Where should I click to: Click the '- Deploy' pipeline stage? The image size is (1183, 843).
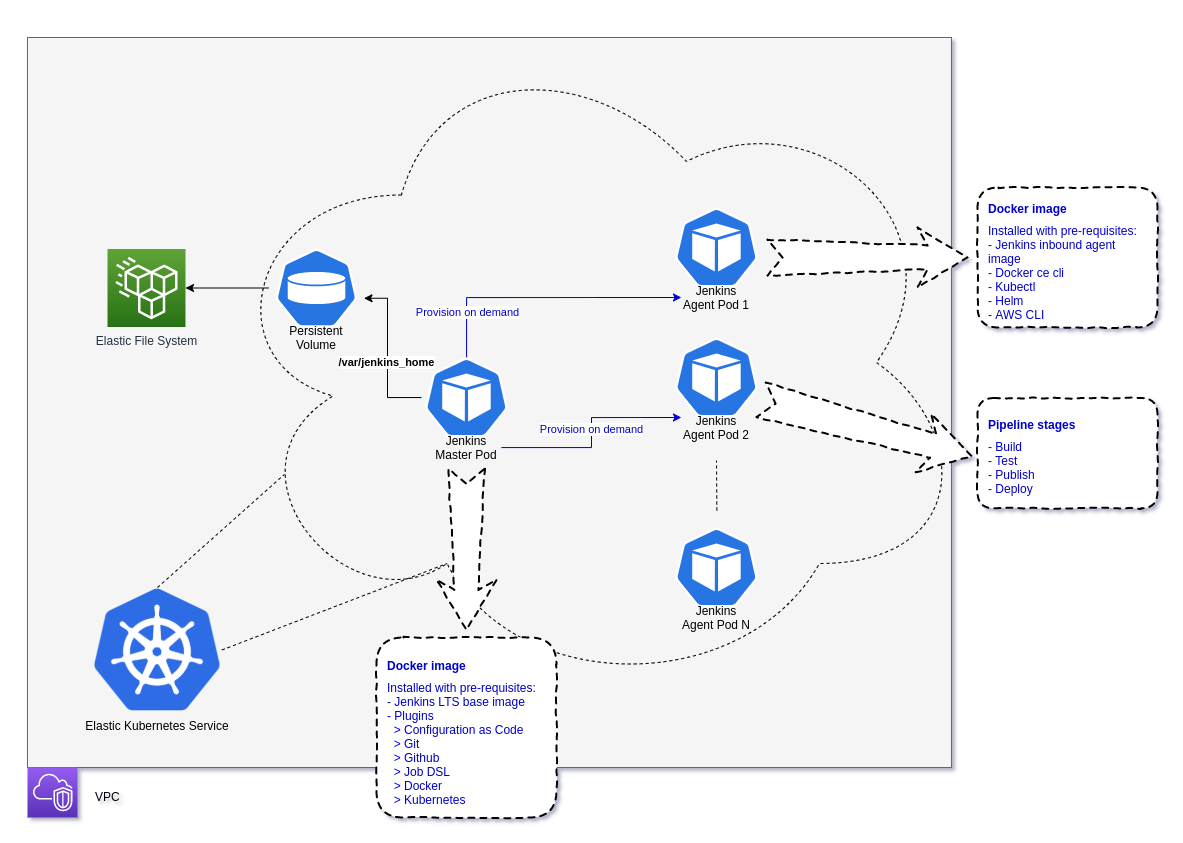1010,489
